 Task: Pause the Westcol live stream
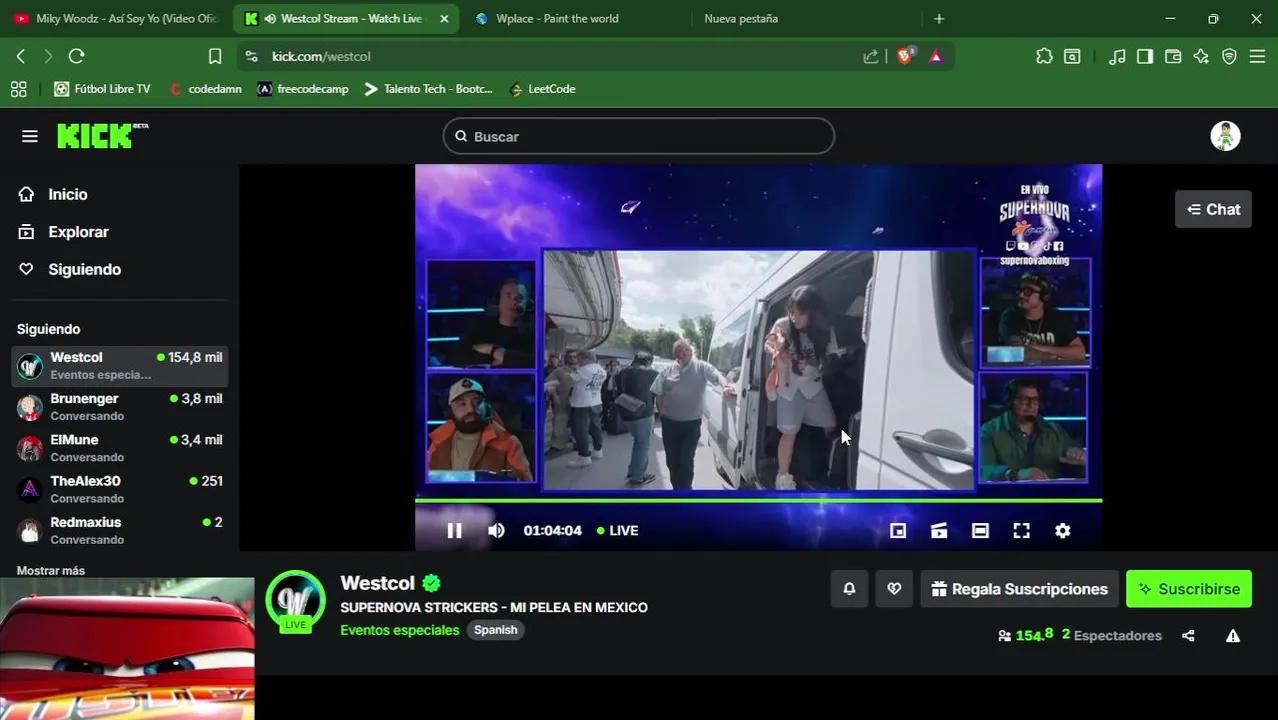[454, 531]
